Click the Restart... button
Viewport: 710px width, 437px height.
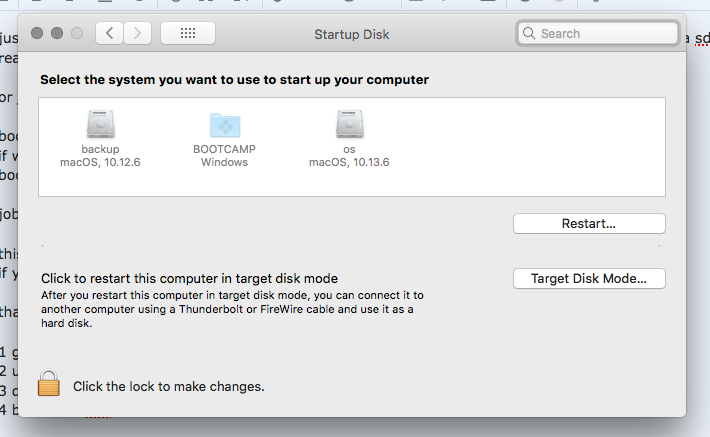(x=589, y=224)
